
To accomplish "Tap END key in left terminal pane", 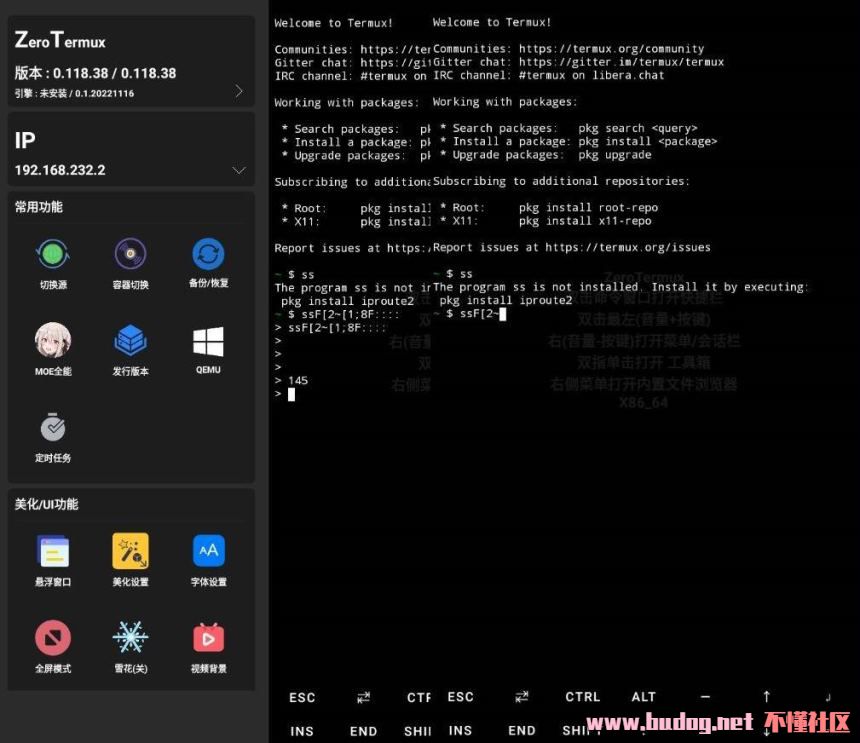I will (x=364, y=731).
